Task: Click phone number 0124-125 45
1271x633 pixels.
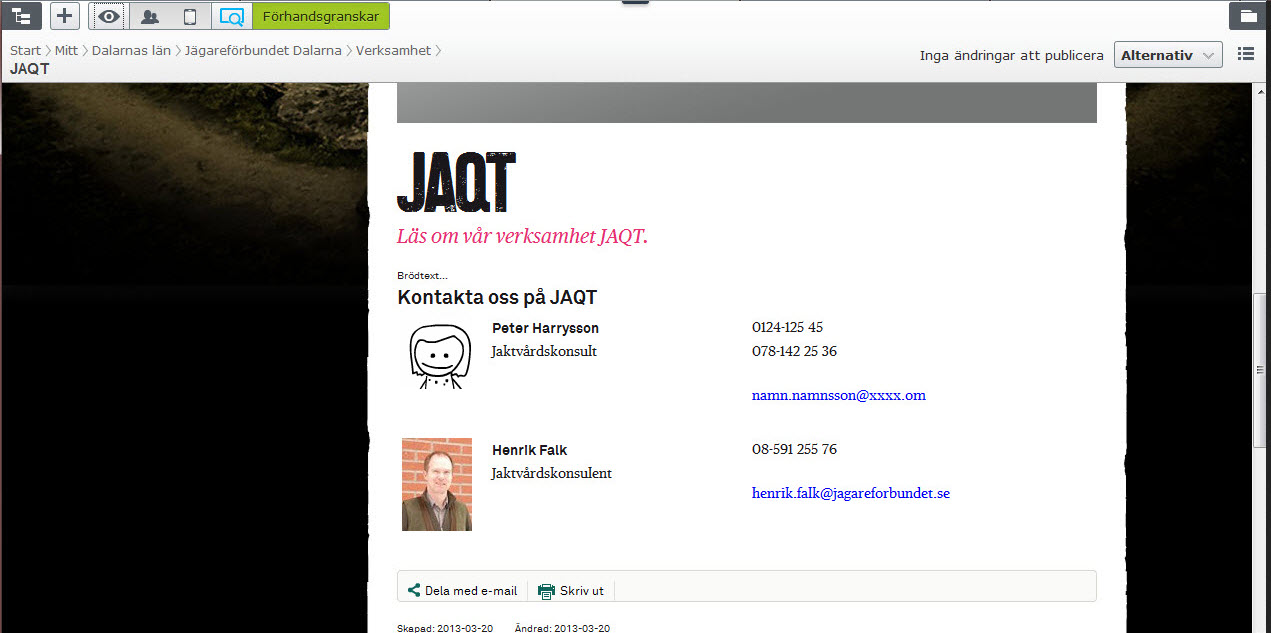Action: click(x=787, y=327)
